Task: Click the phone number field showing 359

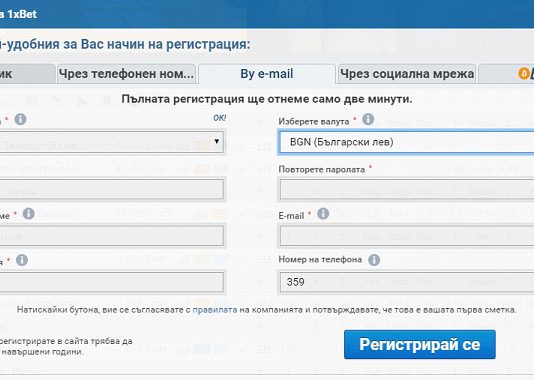Action: (x=407, y=282)
